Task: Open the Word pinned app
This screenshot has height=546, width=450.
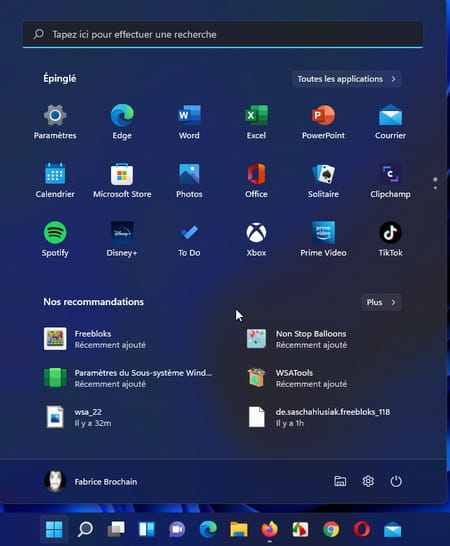Action: [x=189, y=122]
